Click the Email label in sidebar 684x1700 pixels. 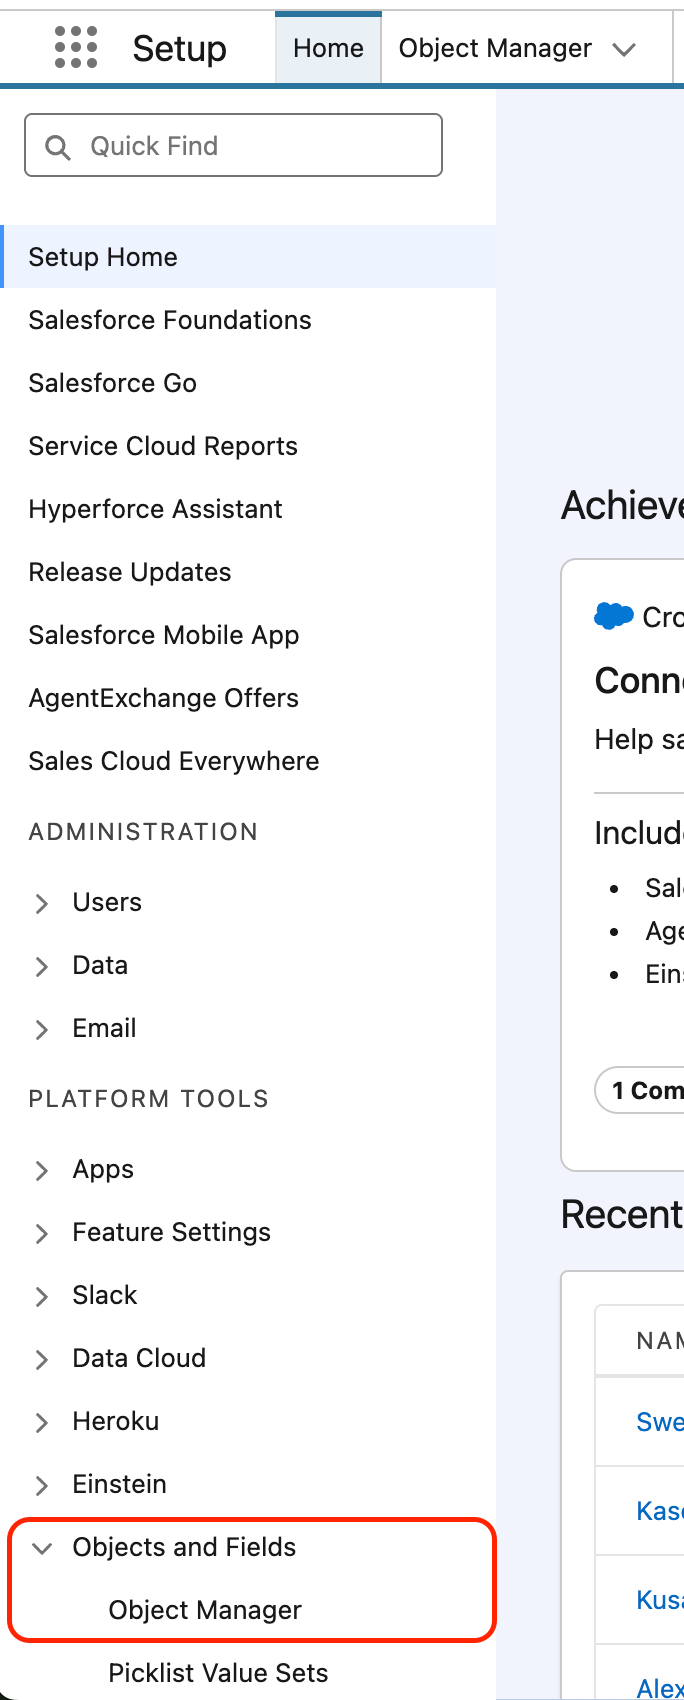pyautogui.click(x=104, y=1028)
